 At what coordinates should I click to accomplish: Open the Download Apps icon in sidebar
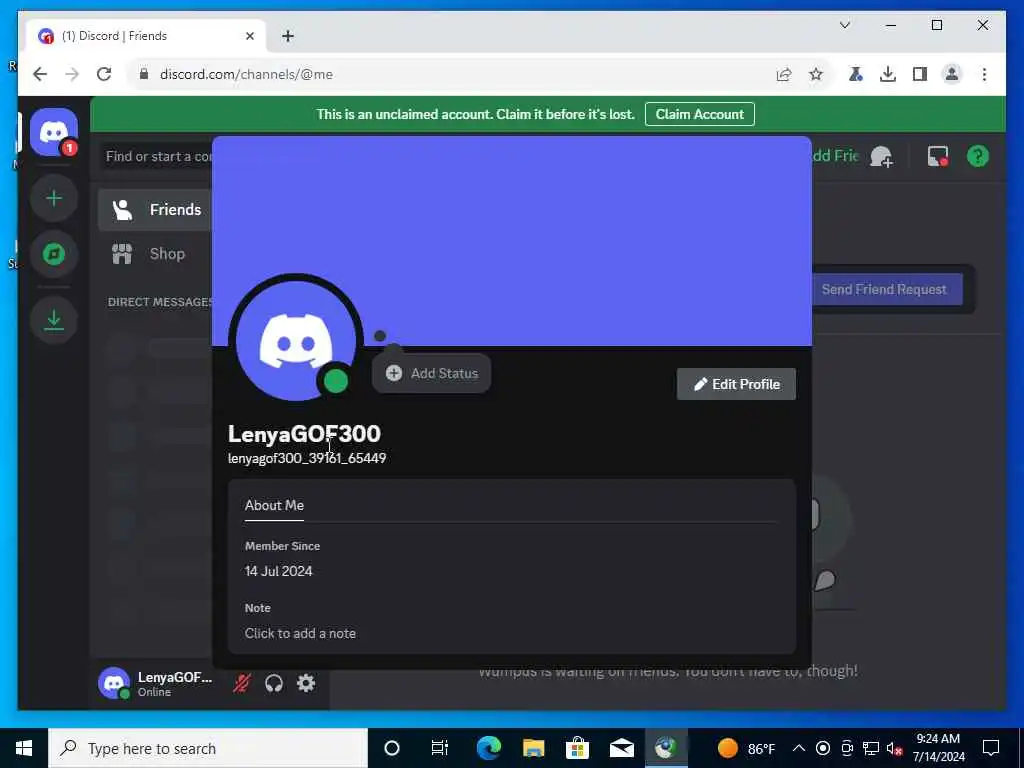(x=54, y=320)
